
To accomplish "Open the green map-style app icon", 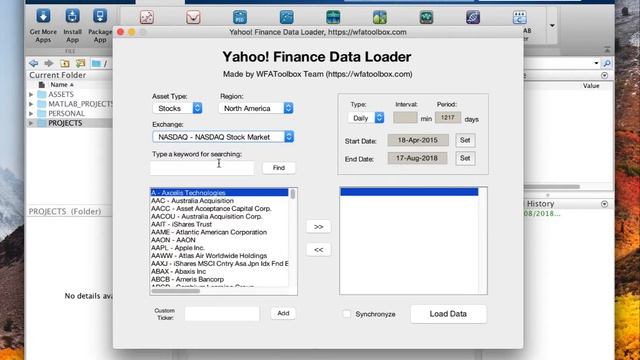I will point(380,17).
